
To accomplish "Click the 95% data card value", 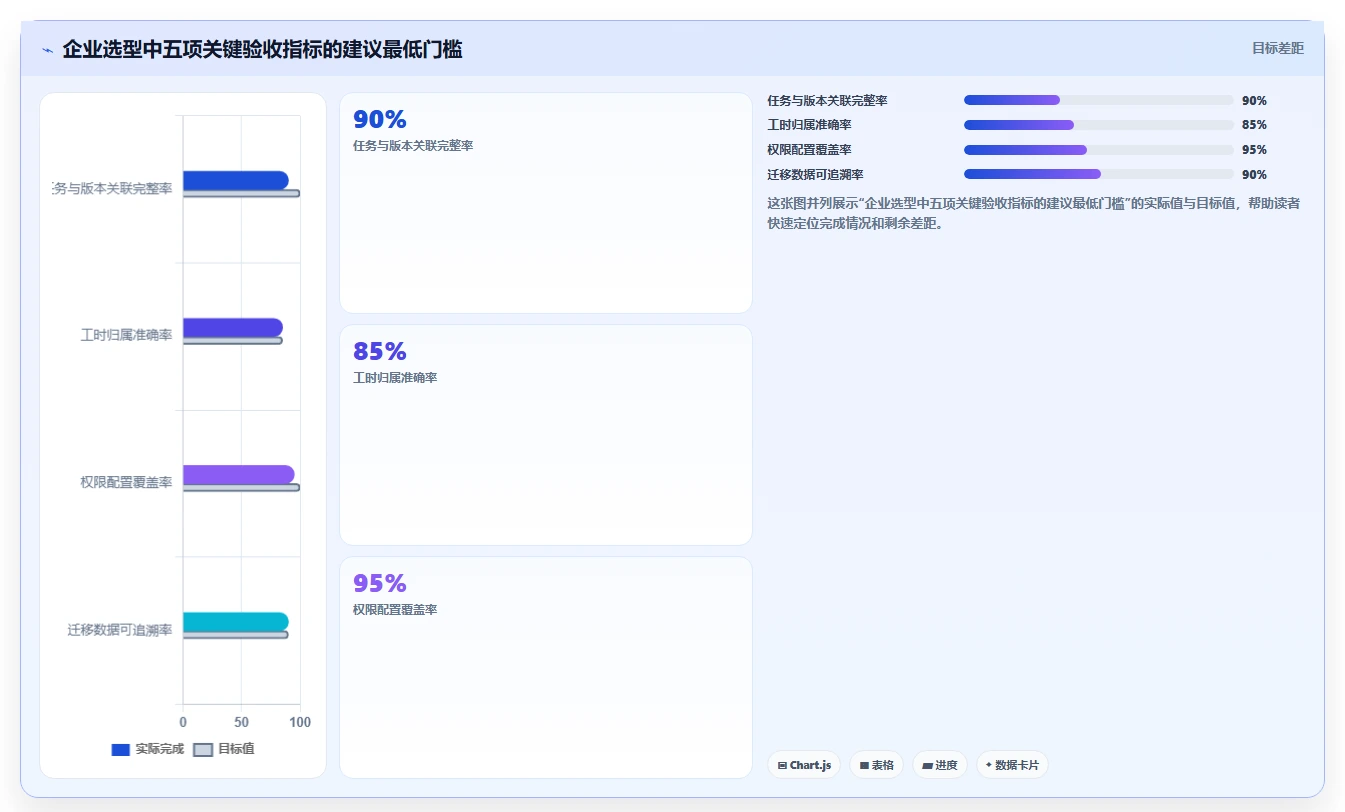I will [x=380, y=584].
